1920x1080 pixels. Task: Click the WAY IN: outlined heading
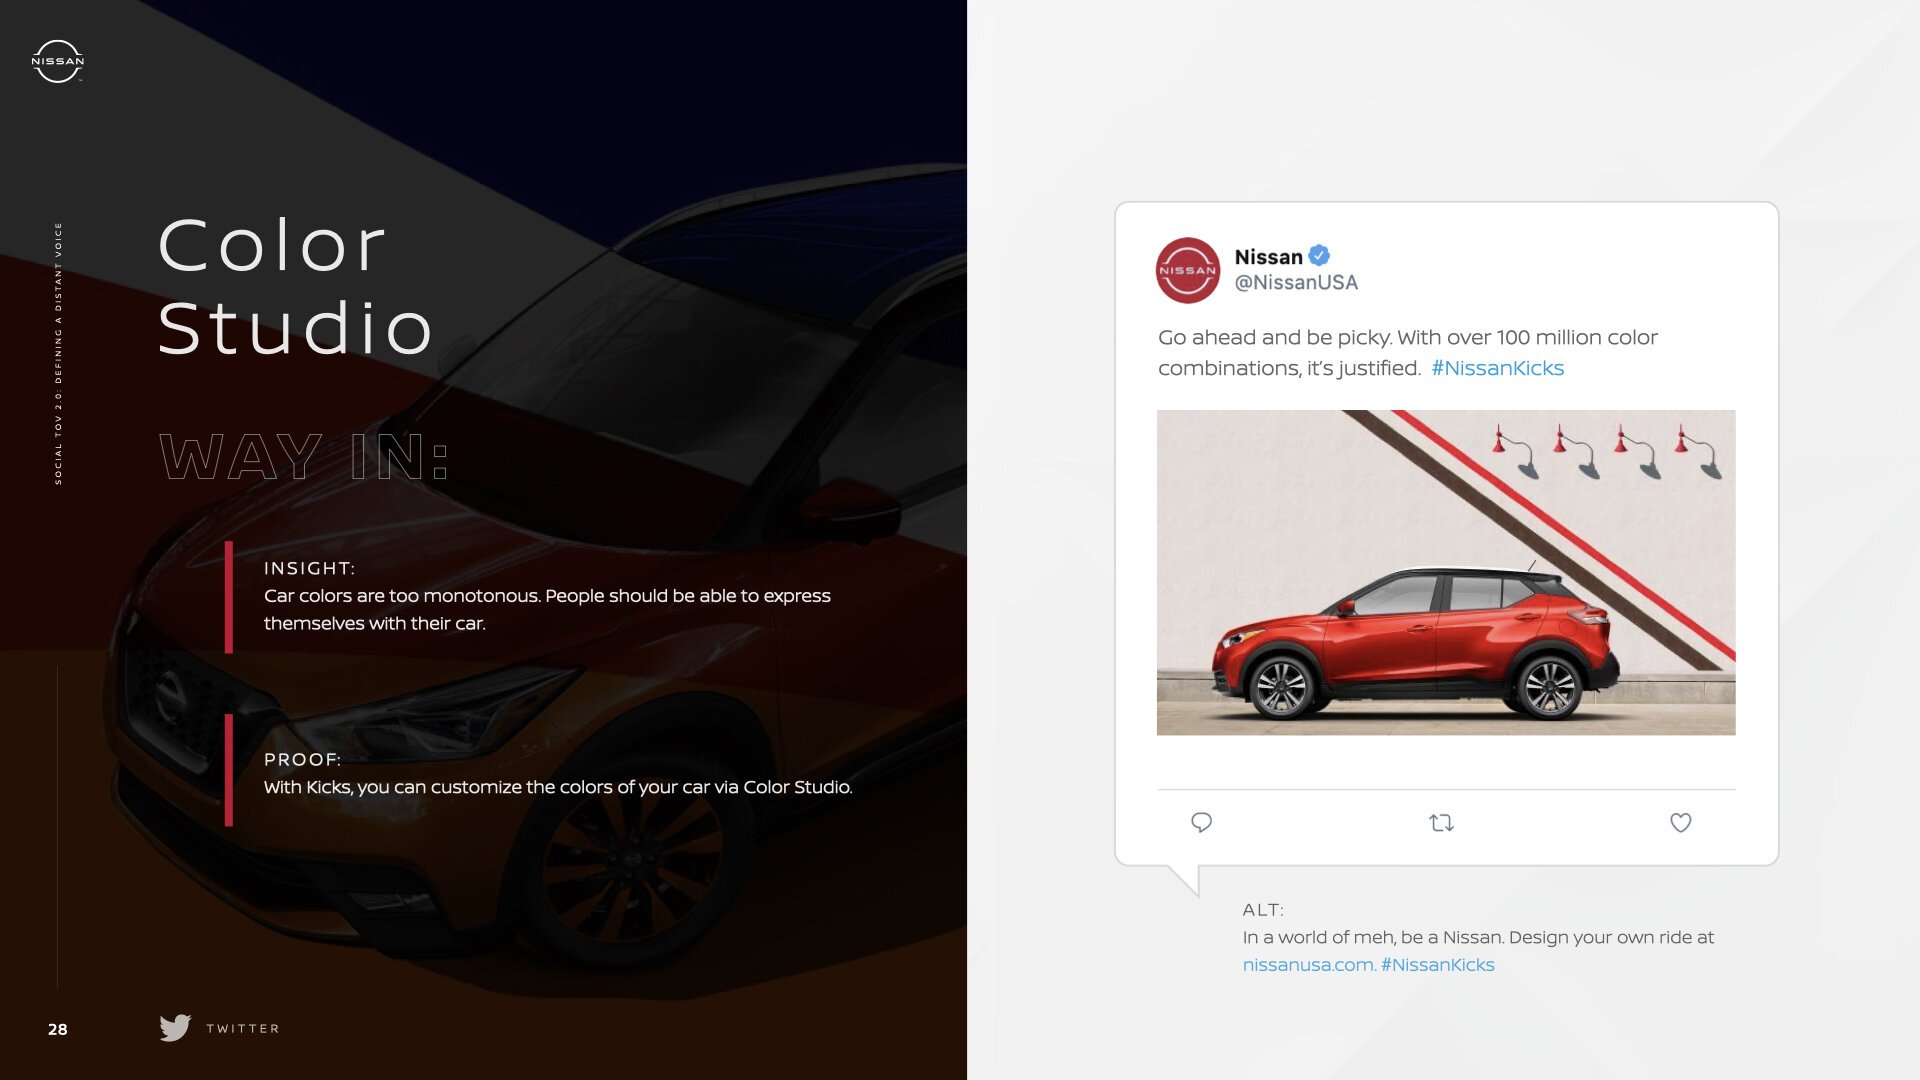pos(304,457)
